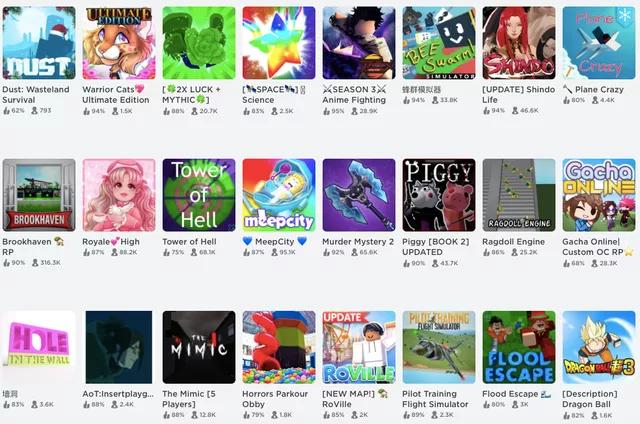Click the Pilot Training Flight Simulator title
This screenshot has width=640, height=424.
coord(435,399)
